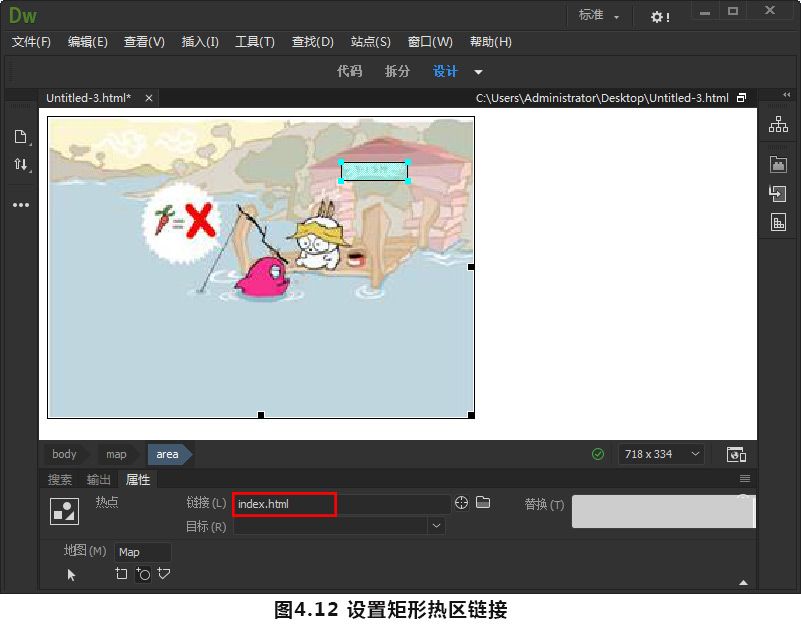Viewport: 801px width, 624px height.
Task: Collapse the properties panel with bottom arrow
Action: pyautogui.click(x=744, y=582)
